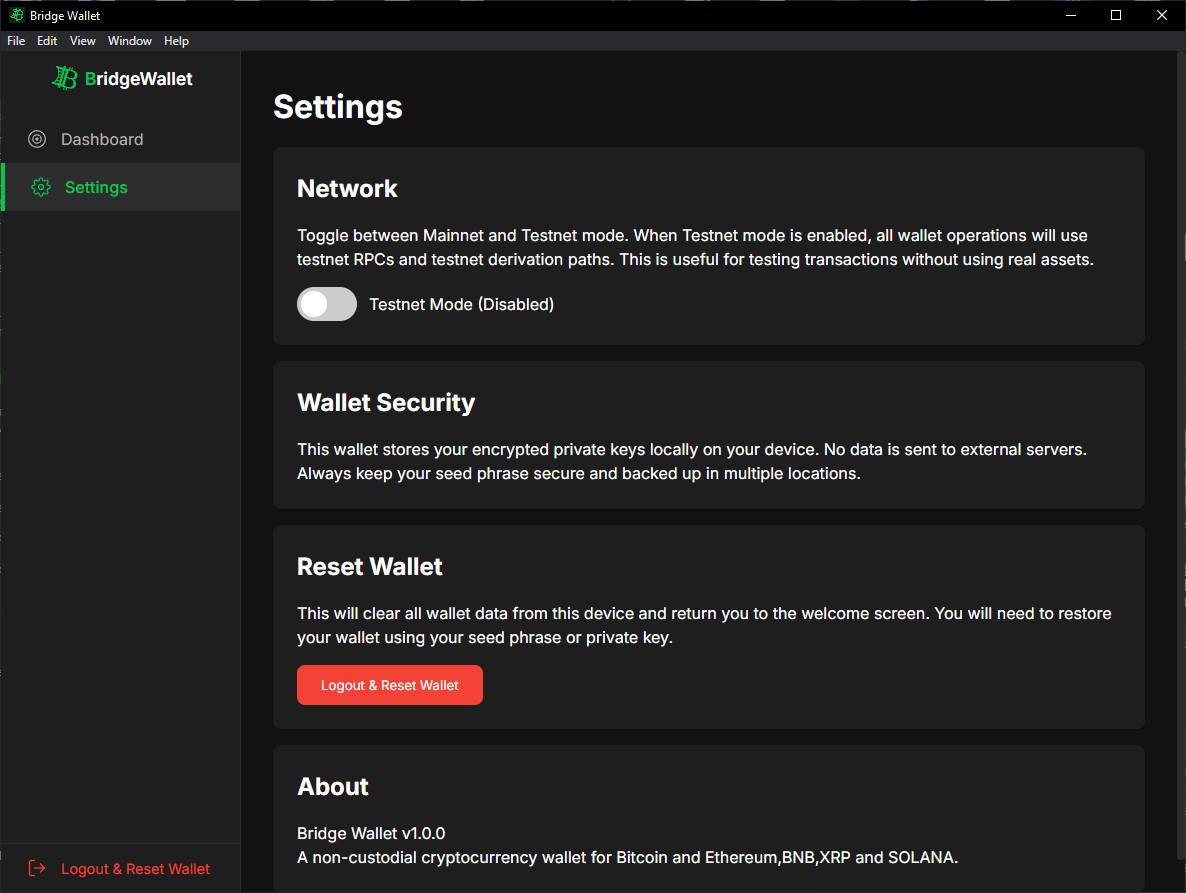Click the logout arrow icon in sidebar bottom
This screenshot has height=893, width=1186.
pos(38,868)
